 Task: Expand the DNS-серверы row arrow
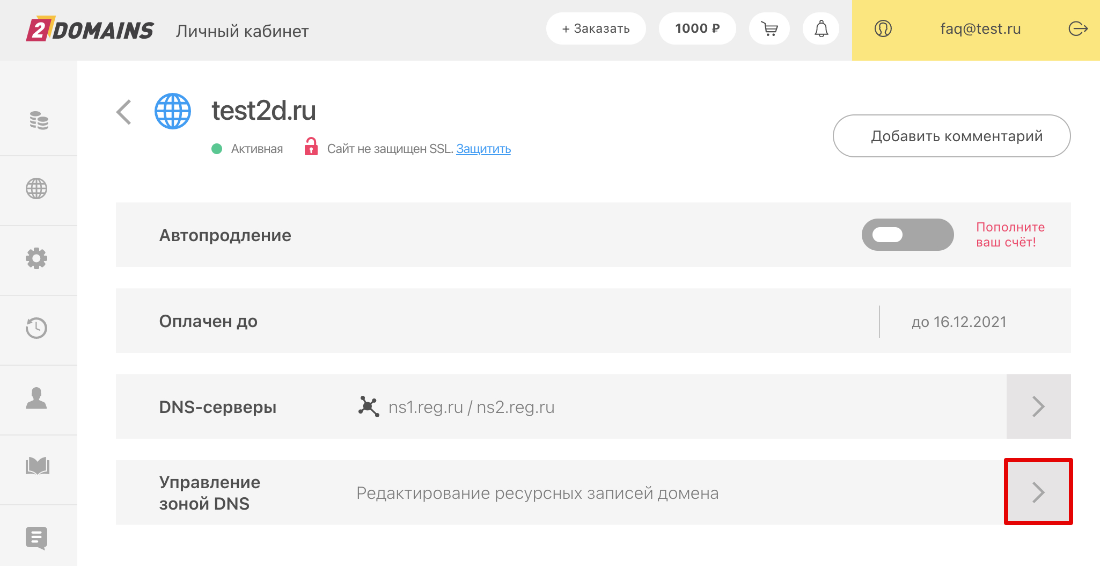click(x=1038, y=406)
